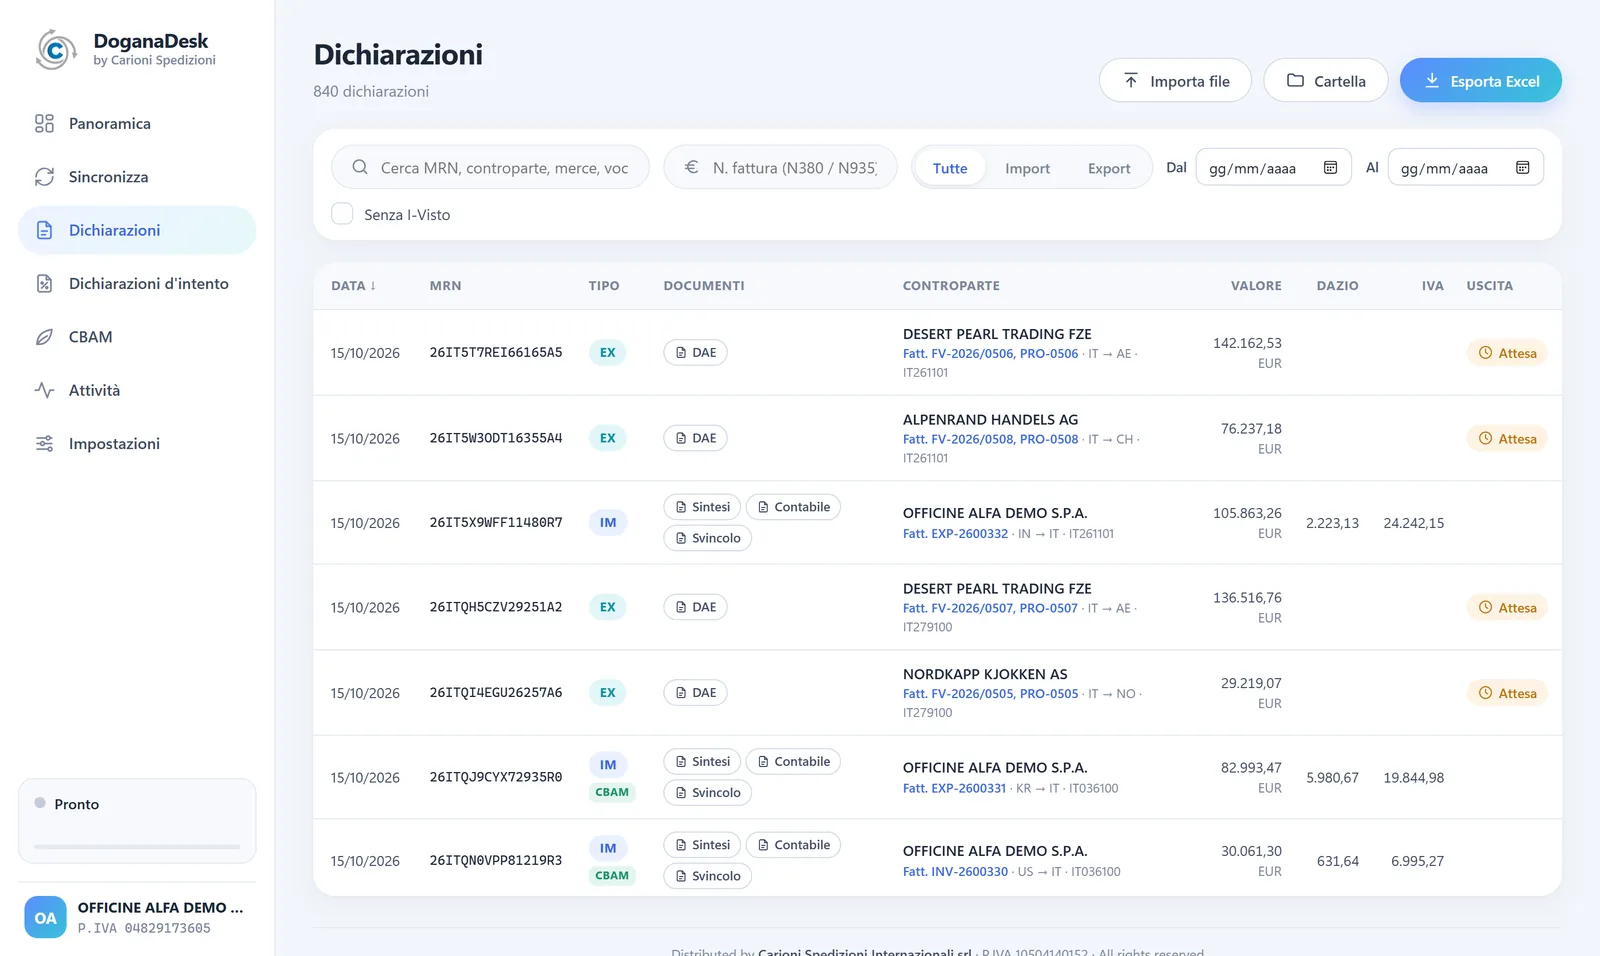This screenshot has height=956, width=1600.
Task: Open invoice link Fatt. INV-2600330
Action: (955, 872)
